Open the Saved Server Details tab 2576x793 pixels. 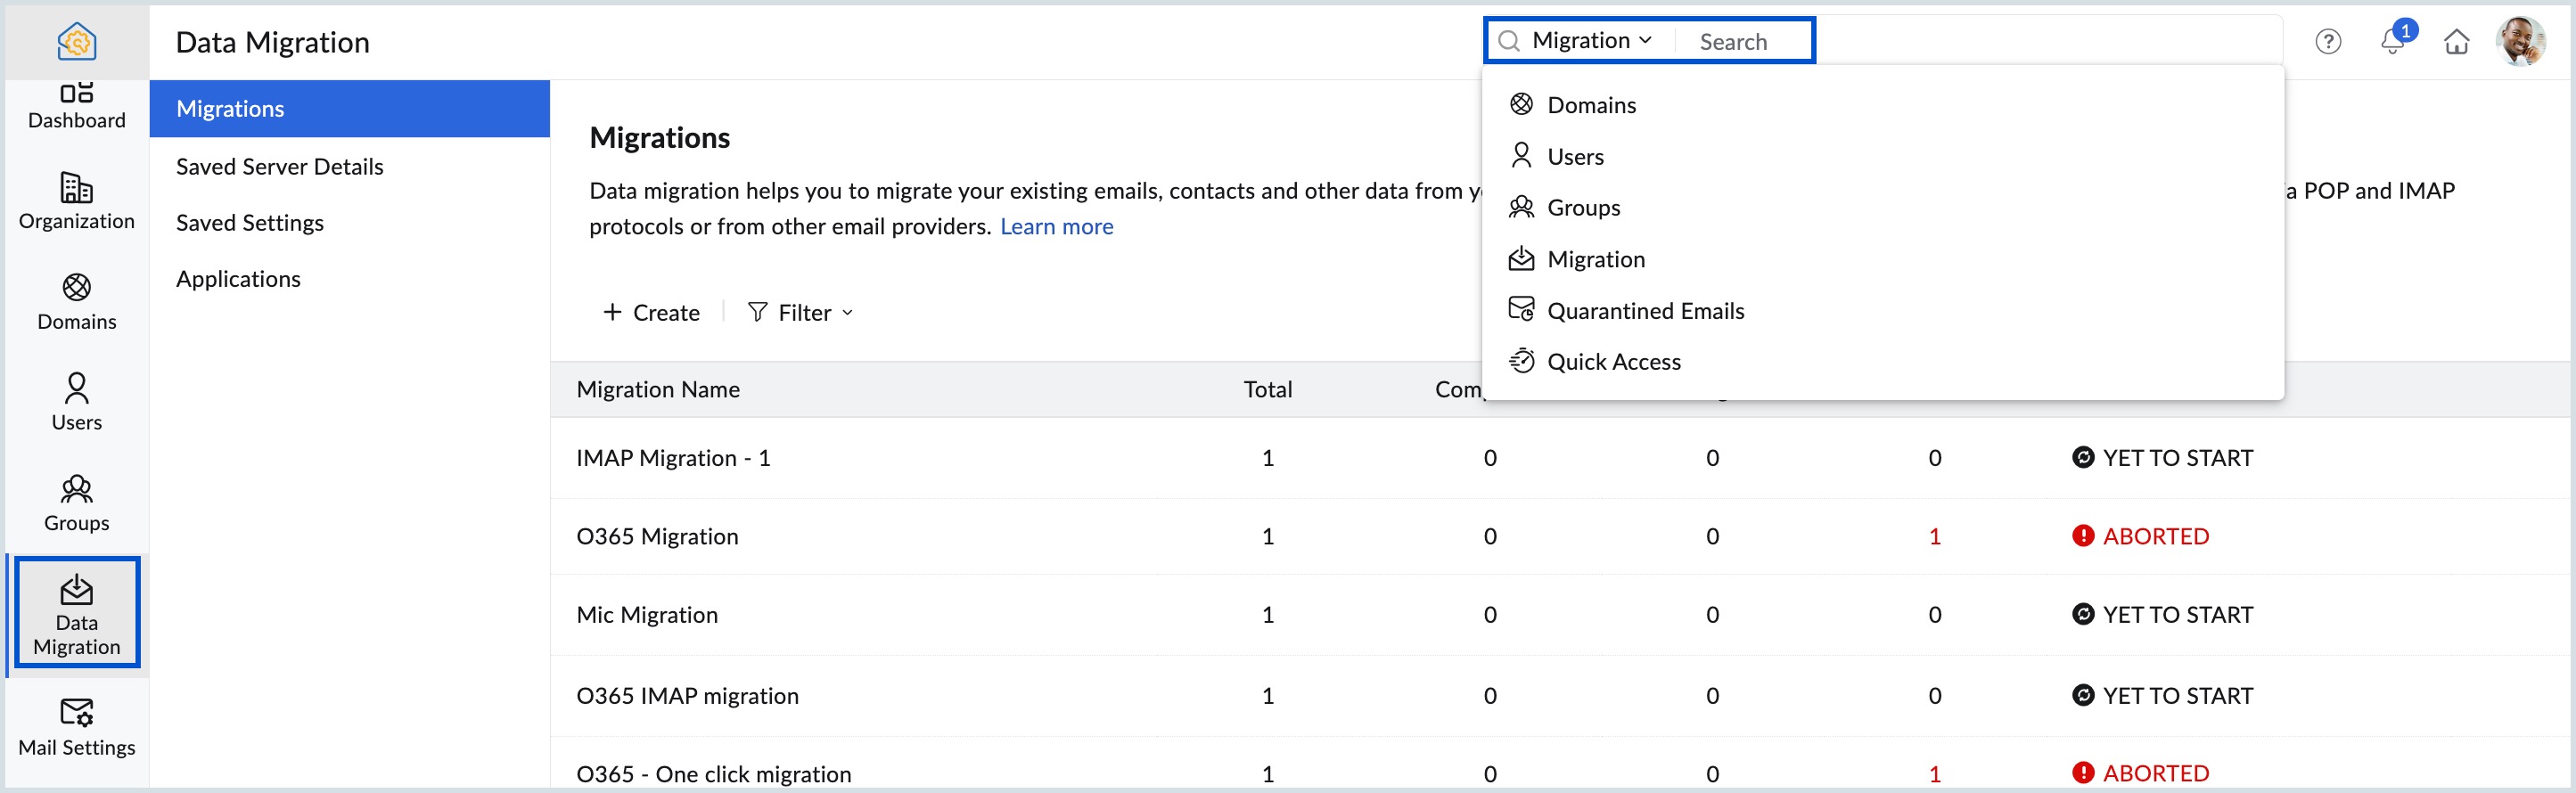(x=279, y=166)
